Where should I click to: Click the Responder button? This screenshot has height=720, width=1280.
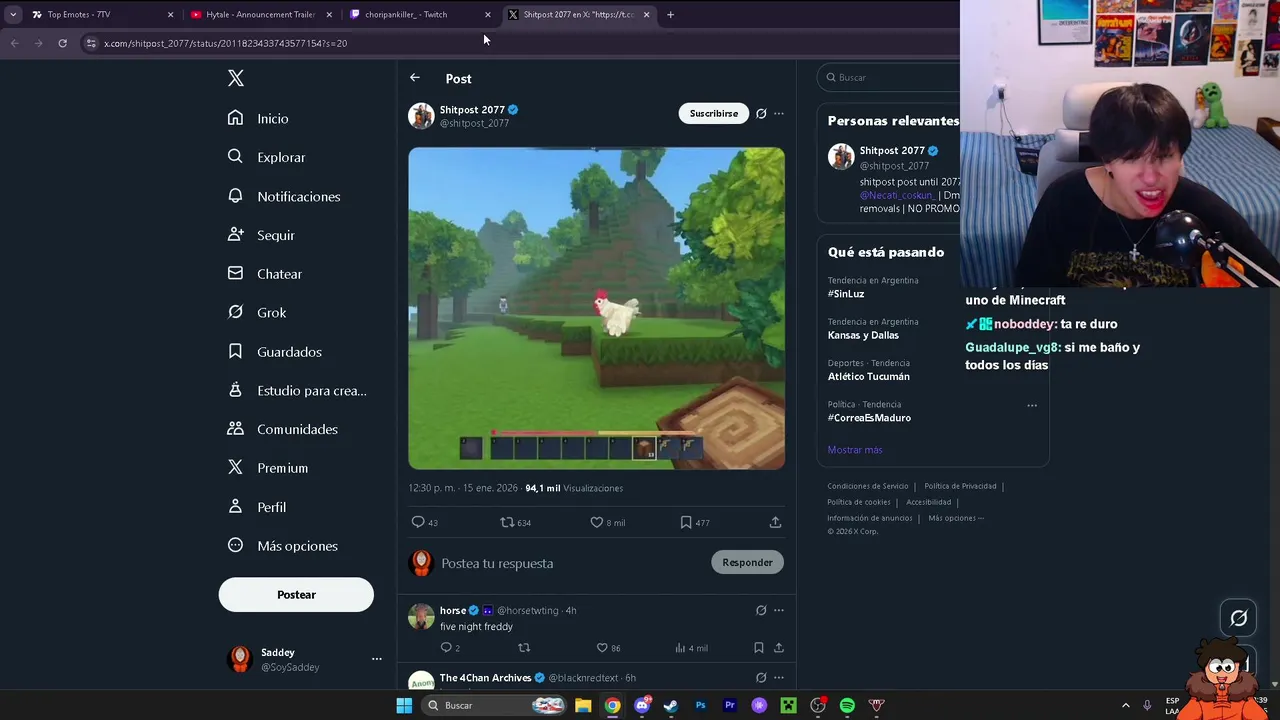747,562
